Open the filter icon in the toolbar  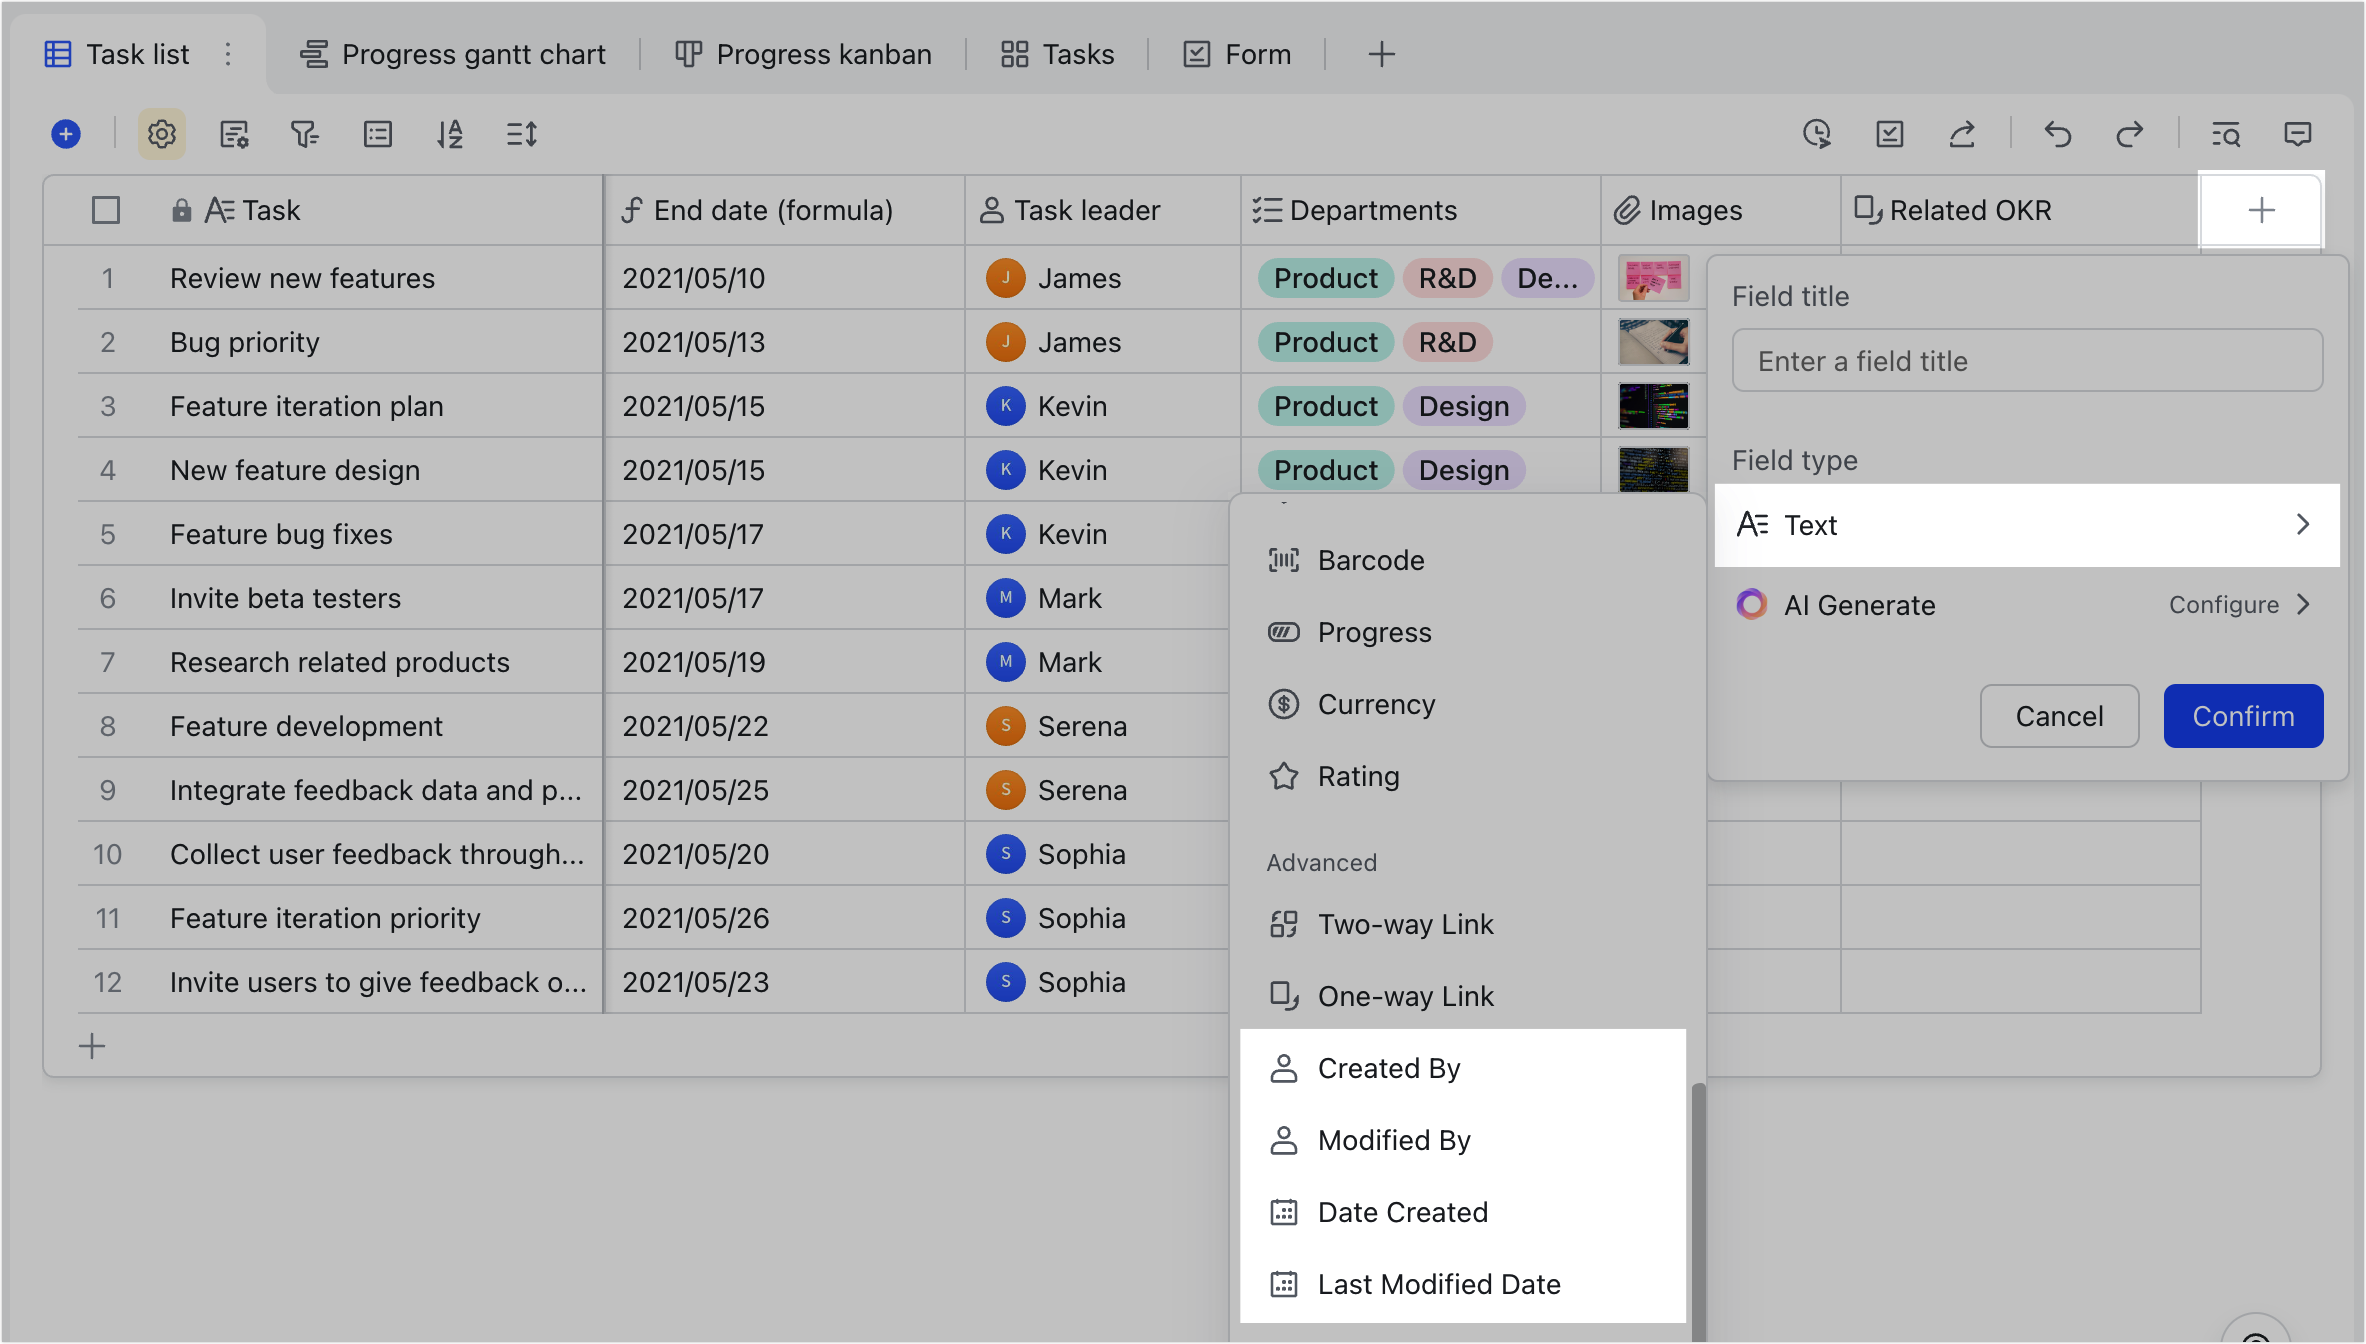pyautogui.click(x=305, y=133)
